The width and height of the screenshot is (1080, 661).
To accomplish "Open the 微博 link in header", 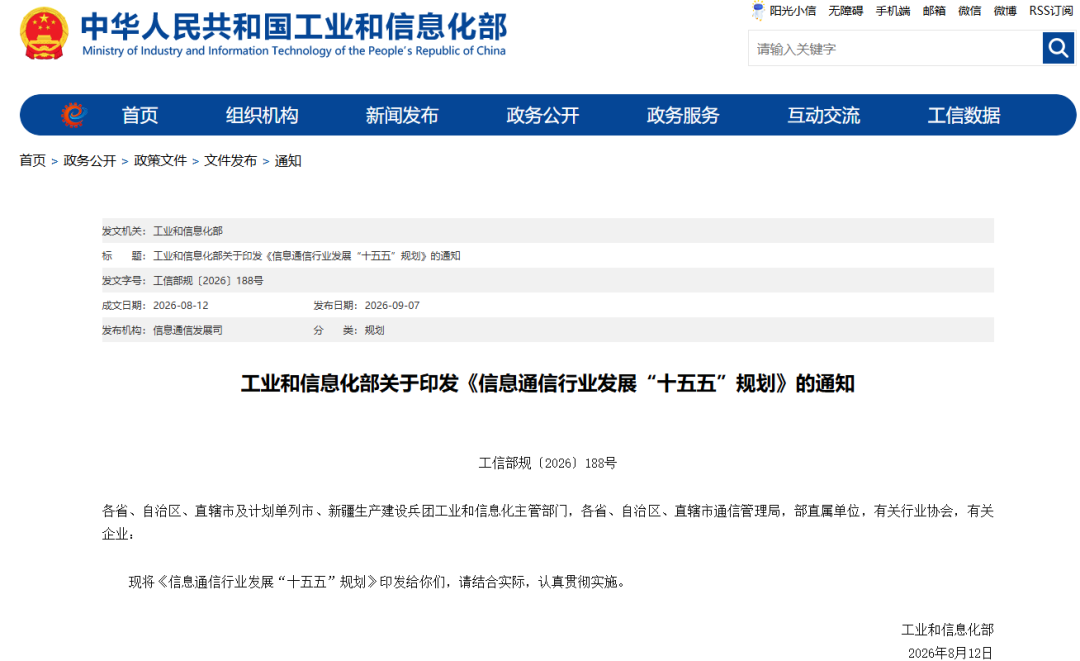I will (1005, 10).
